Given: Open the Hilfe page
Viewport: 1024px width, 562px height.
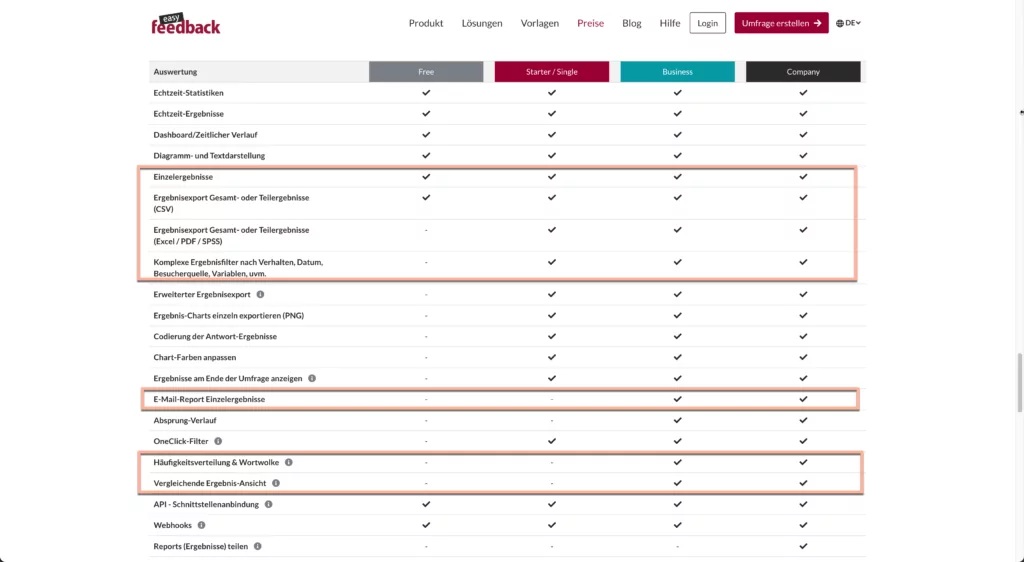Looking at the screenshot, I should click(669, 23).
